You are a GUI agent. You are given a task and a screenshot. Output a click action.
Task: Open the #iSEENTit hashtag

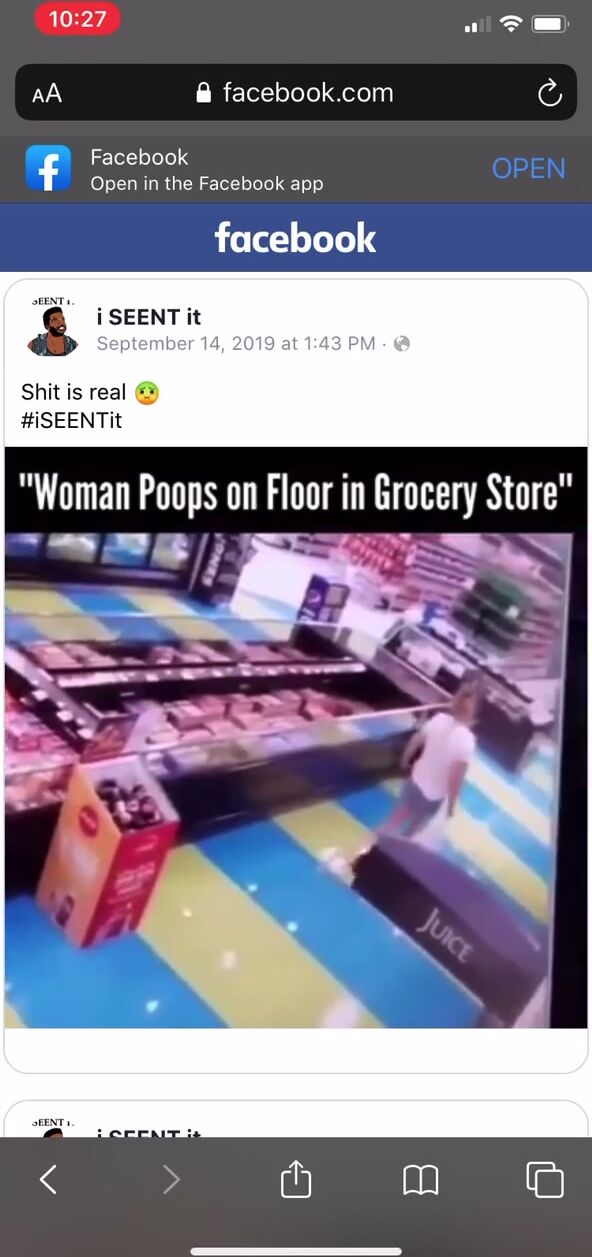71,420
